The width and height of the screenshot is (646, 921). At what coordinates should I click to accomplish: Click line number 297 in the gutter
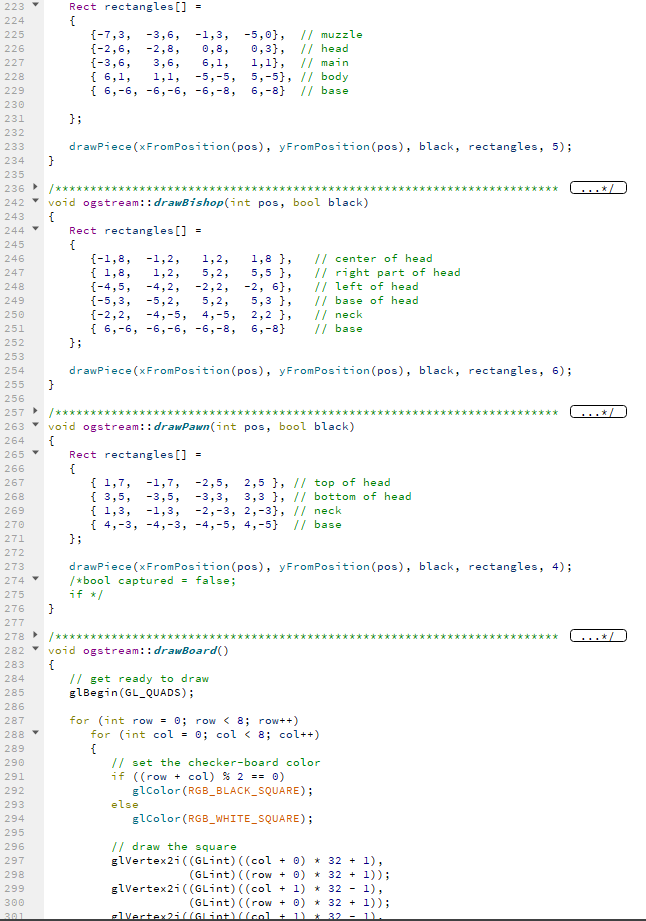coord(14,861)
